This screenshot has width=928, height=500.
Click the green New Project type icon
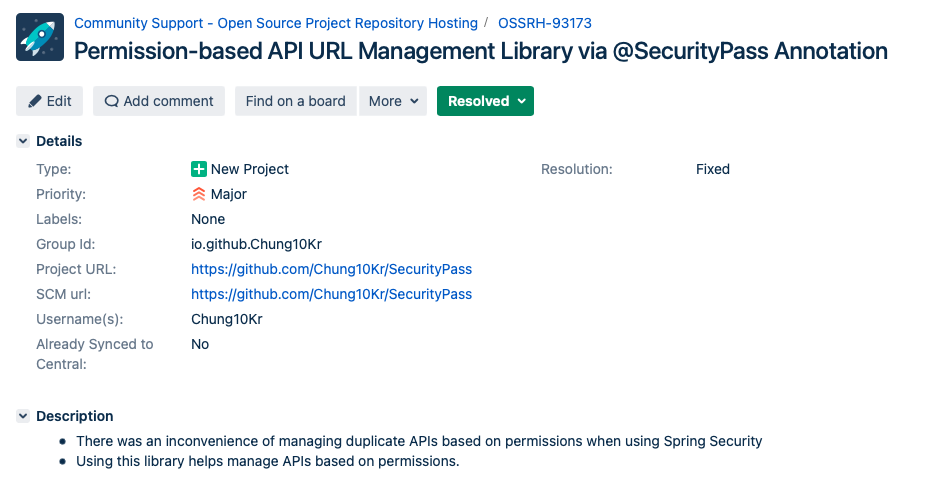click(199, 169)
